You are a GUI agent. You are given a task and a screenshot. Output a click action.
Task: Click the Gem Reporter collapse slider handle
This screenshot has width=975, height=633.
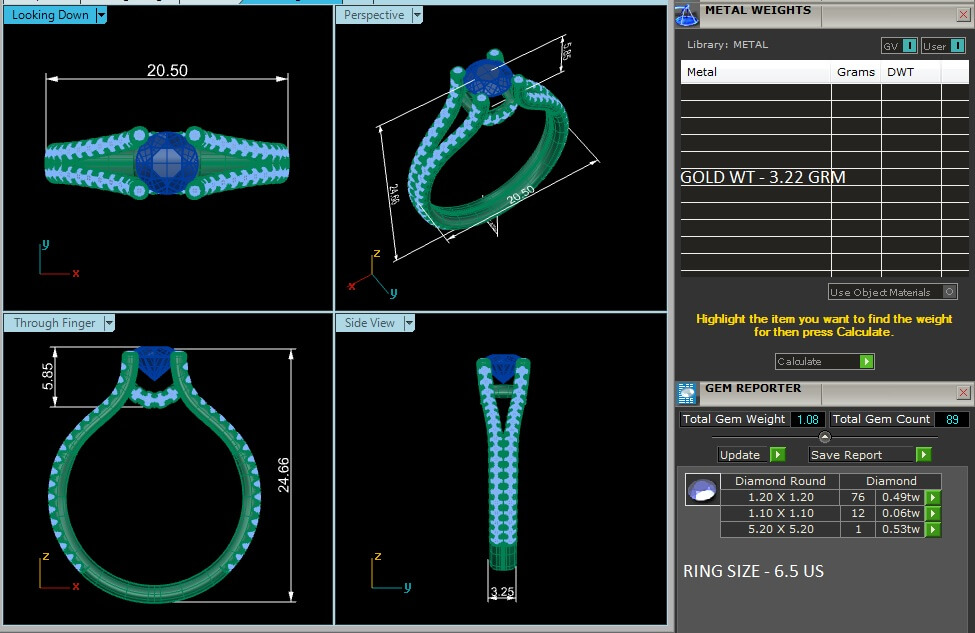824,437
